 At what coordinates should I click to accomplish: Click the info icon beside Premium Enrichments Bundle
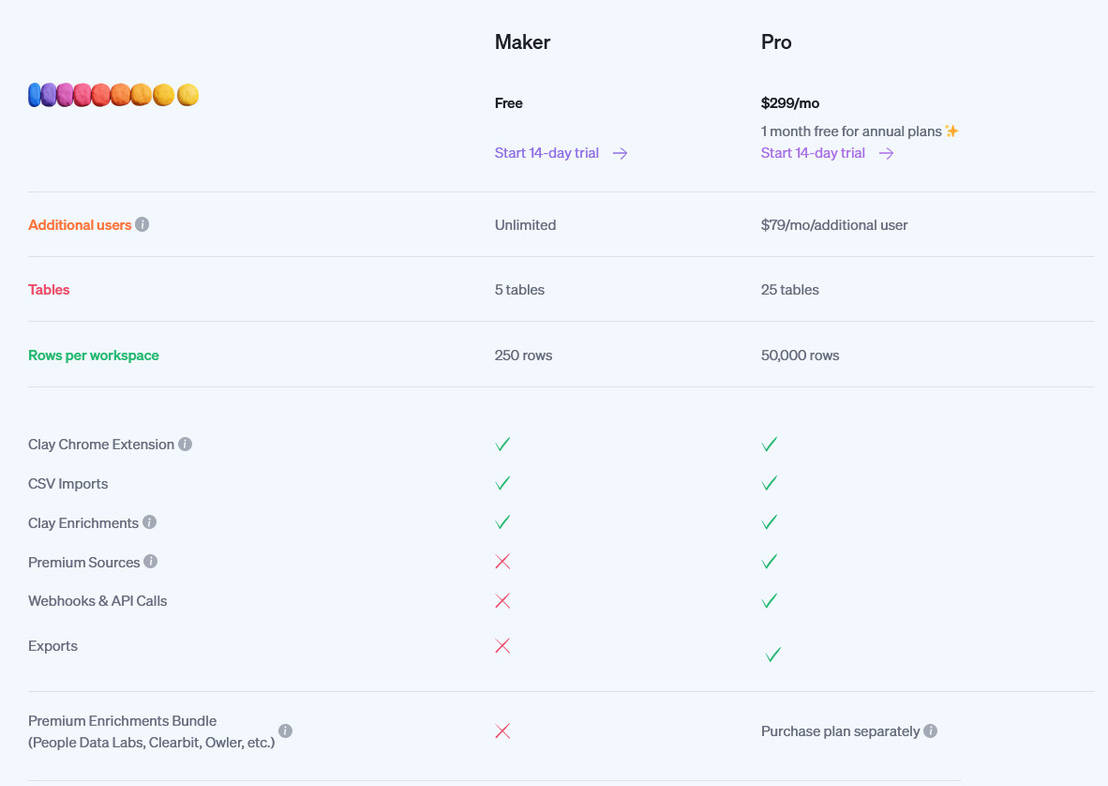[286, 731]
